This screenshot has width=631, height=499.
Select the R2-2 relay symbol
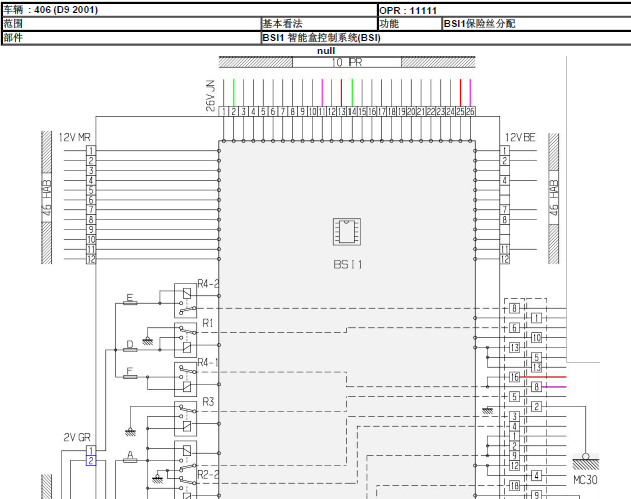tap(186, 470)
